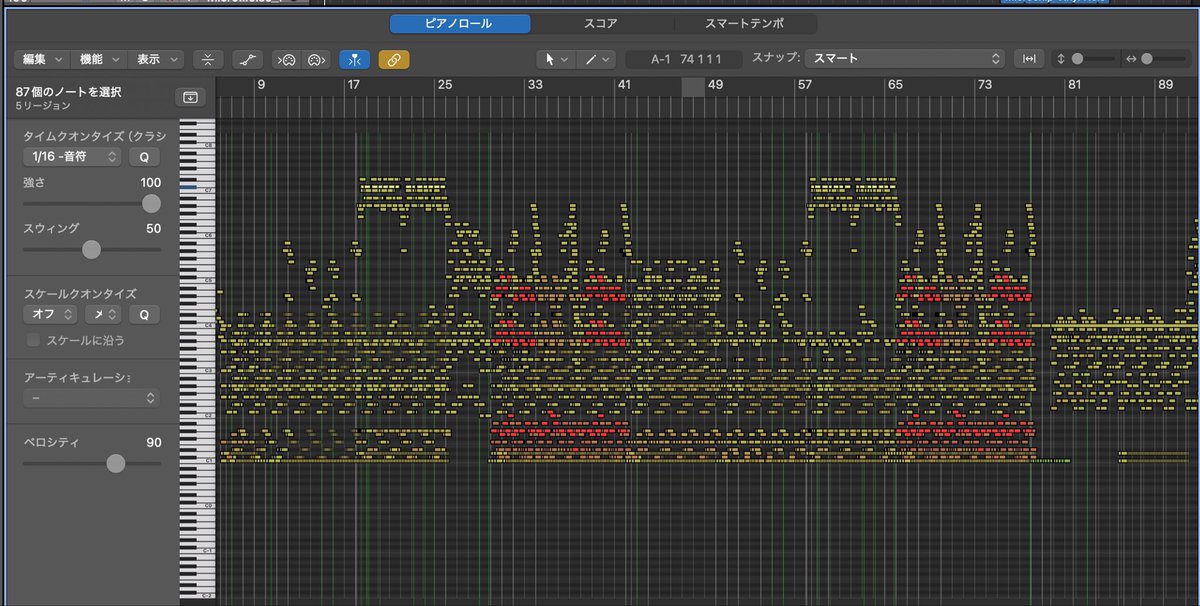The height and width of the screenshot is (606, 1200).
Task: Click the horizontal auto zoom icon
Action: (x=1029, y=59)
